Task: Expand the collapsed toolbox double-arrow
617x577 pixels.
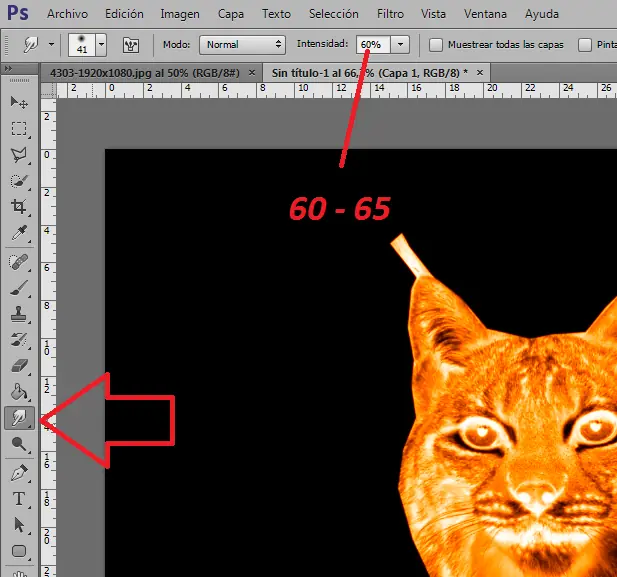Action: pos(8,68)
